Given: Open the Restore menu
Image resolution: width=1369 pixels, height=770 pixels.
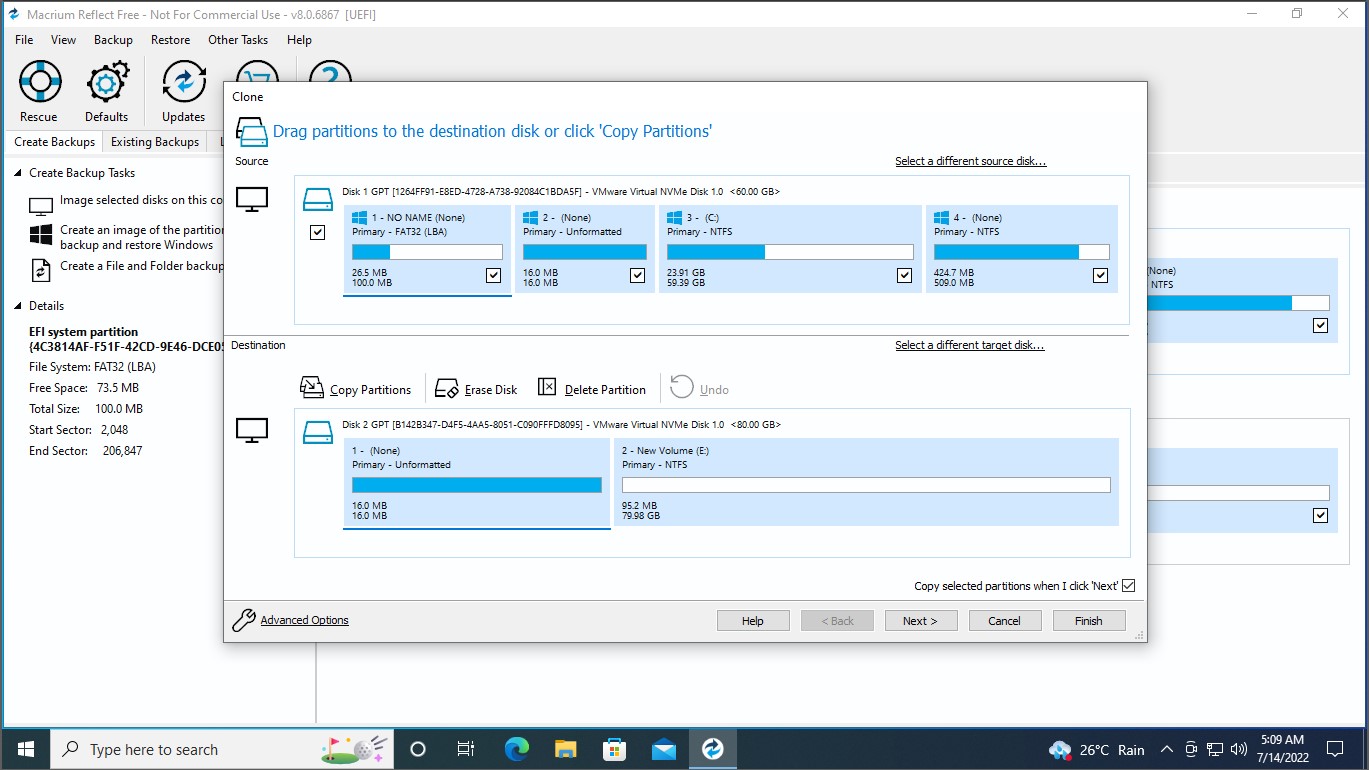Looking at the screenshot, I should tap(171, 40).
